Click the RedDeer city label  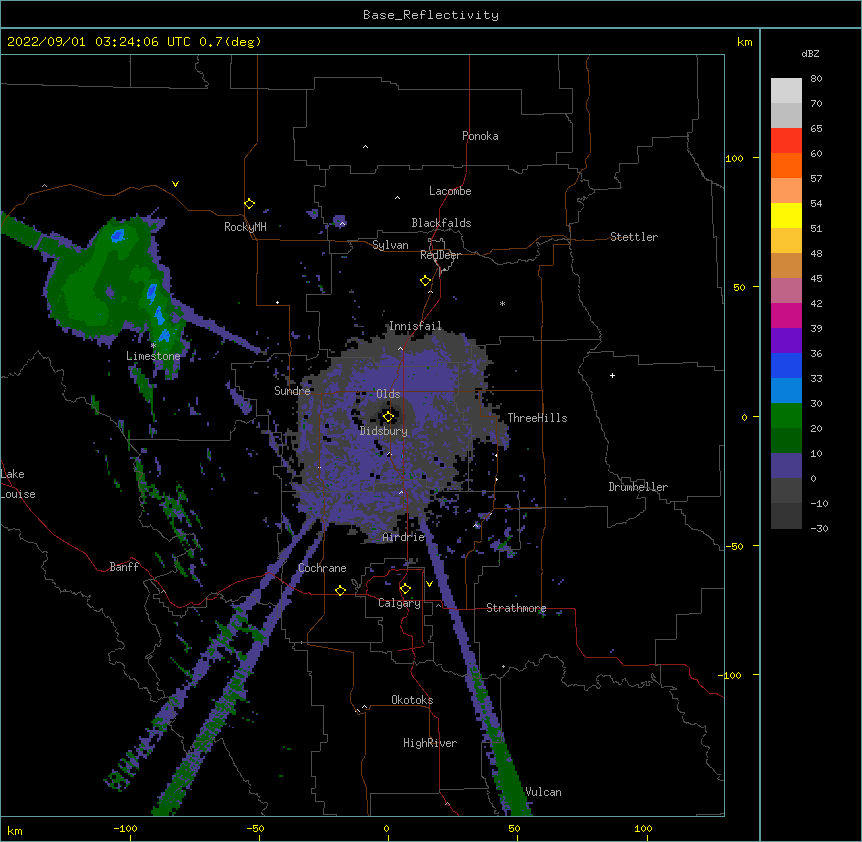click(x=440, y=256)
